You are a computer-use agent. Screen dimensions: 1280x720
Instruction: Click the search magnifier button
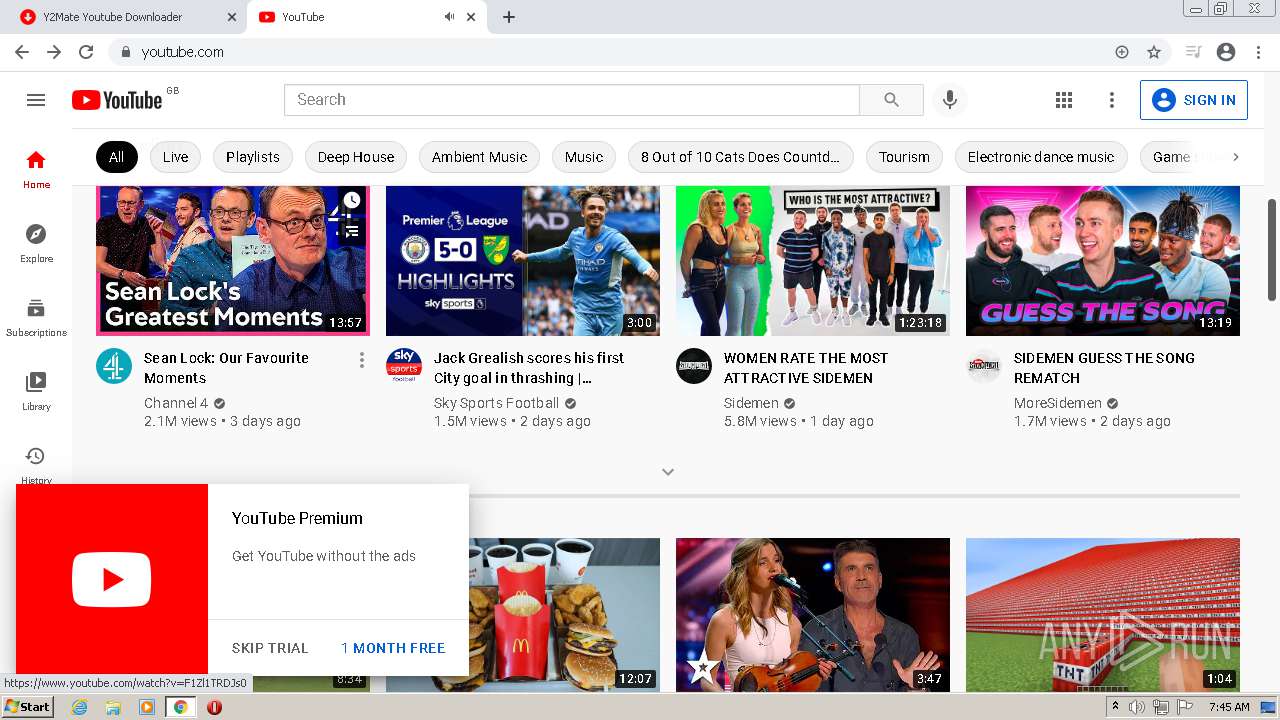(891, 100)
